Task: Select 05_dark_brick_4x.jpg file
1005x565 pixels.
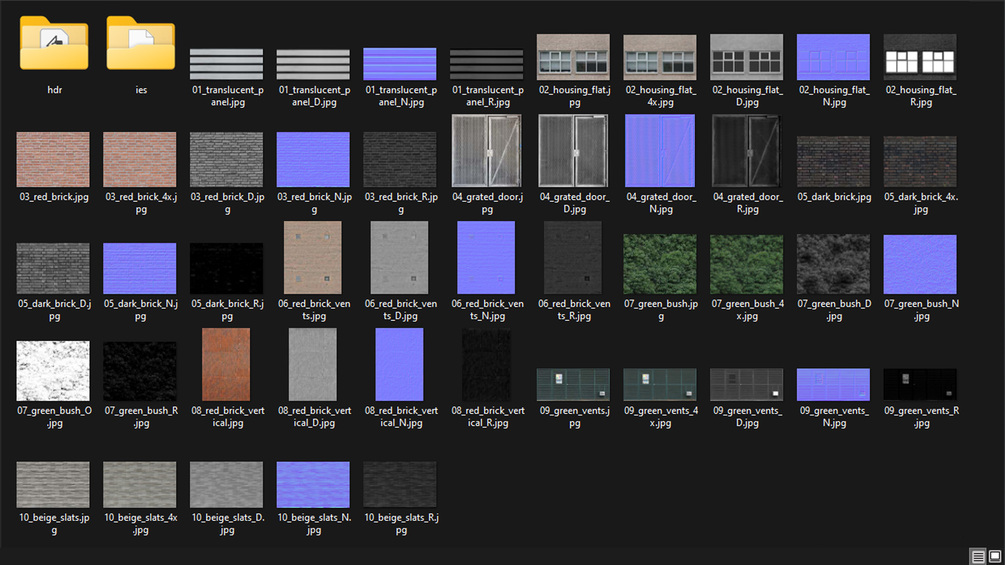Action: [x=920, y=161]
